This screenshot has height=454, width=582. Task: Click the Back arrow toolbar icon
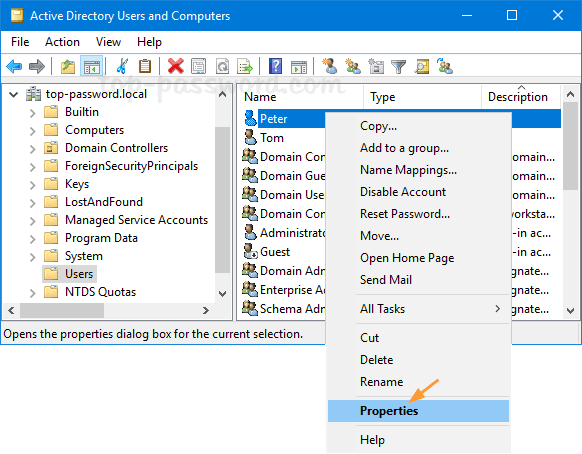pyautogui.click(x=14, y=66)
